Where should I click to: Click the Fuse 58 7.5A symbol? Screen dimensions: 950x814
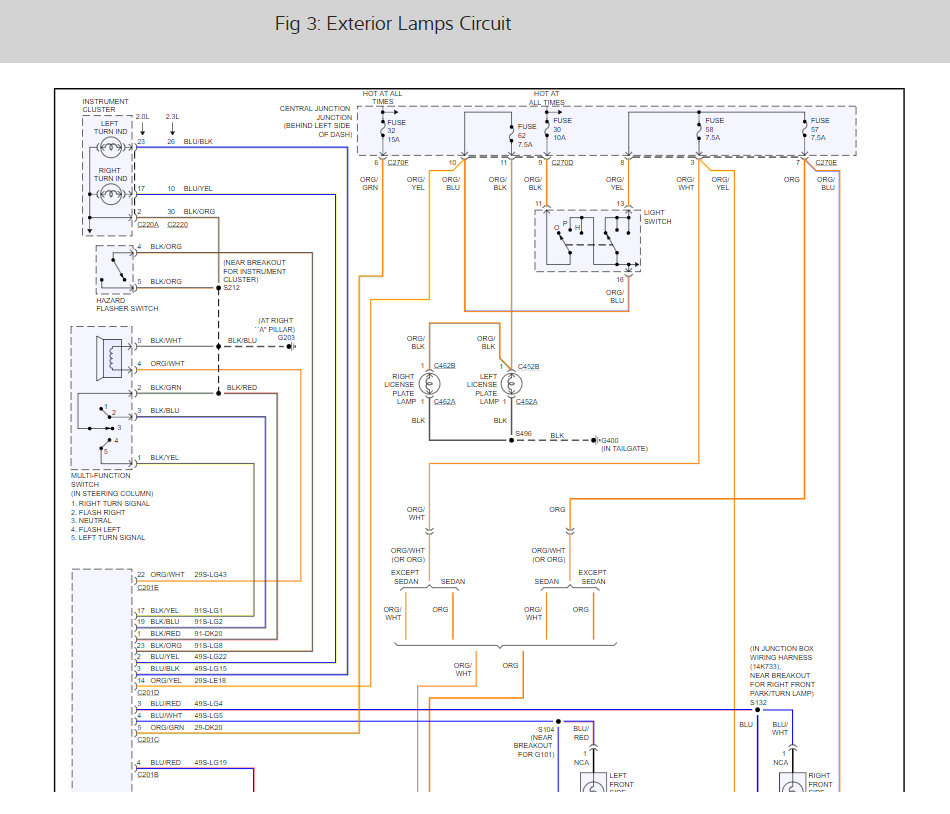[x=699, y=129]
